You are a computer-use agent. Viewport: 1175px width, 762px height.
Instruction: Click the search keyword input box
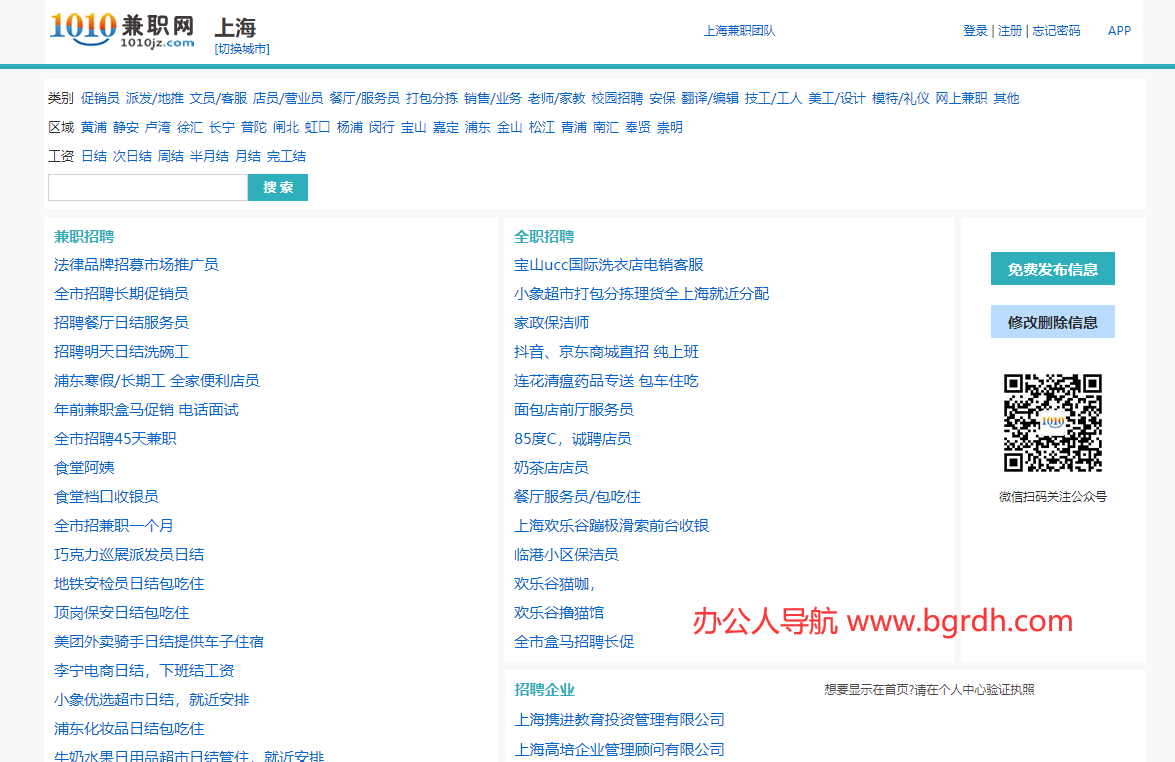147,188
